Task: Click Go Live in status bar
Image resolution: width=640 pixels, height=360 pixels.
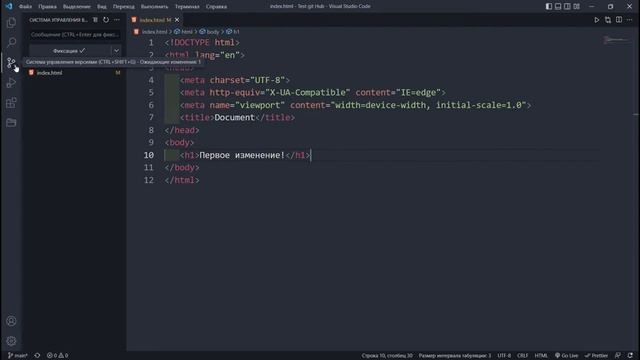Action: pyautogui.click(x=567, y=356)
